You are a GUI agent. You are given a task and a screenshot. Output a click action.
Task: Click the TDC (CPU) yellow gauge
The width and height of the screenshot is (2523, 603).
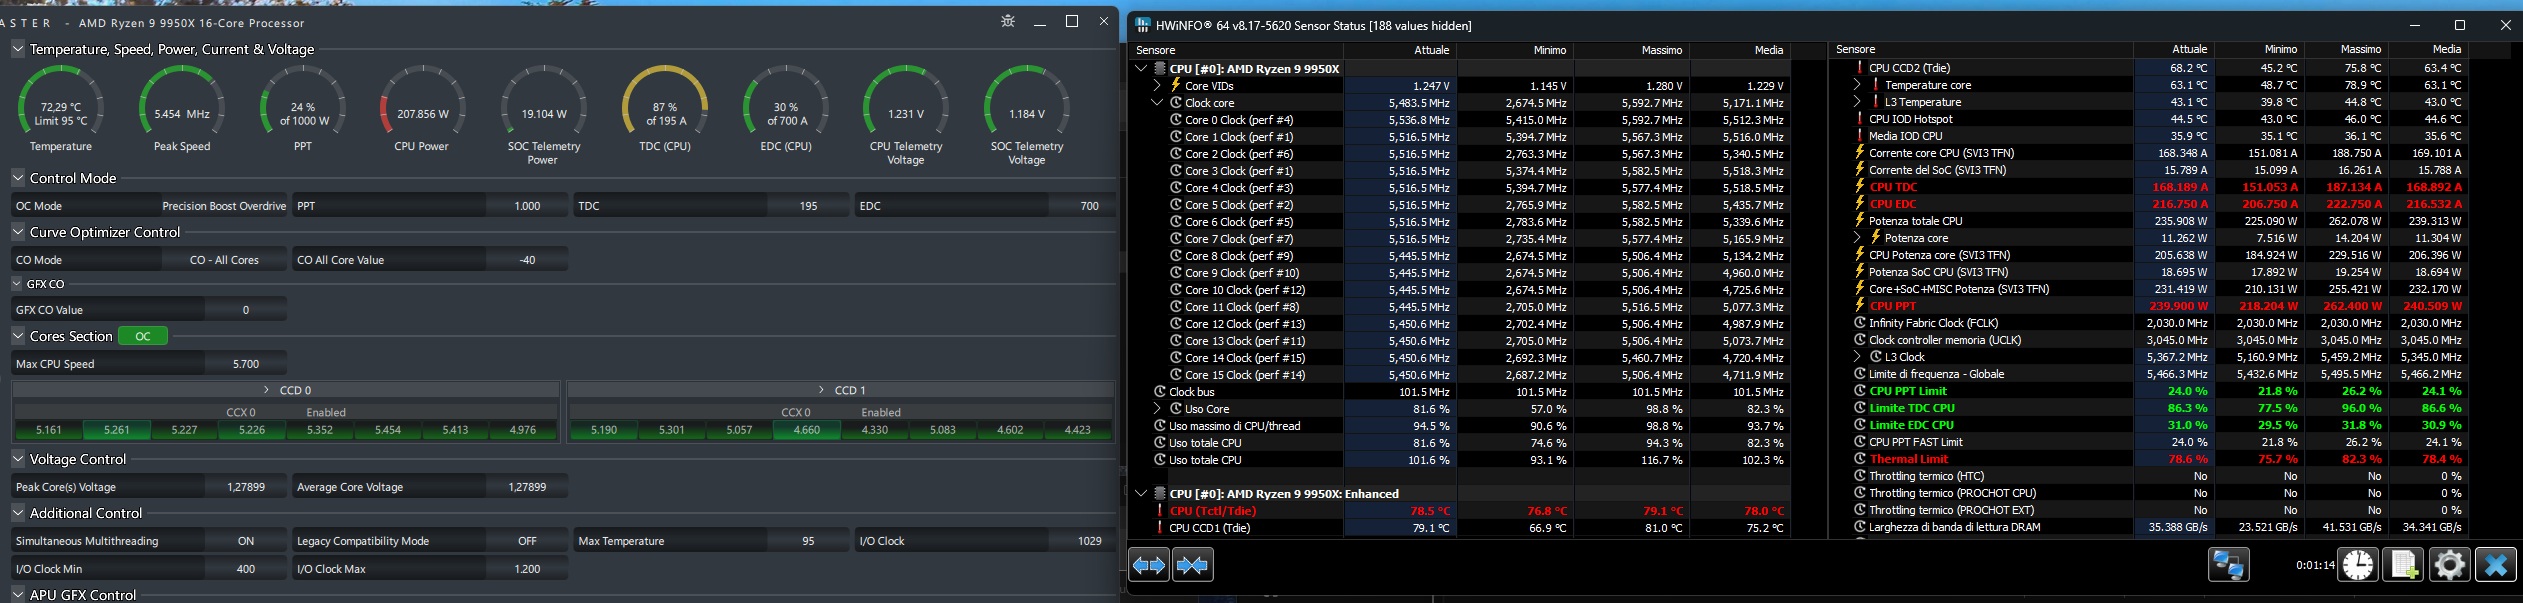pyautogui.click(x=665, y=108)
